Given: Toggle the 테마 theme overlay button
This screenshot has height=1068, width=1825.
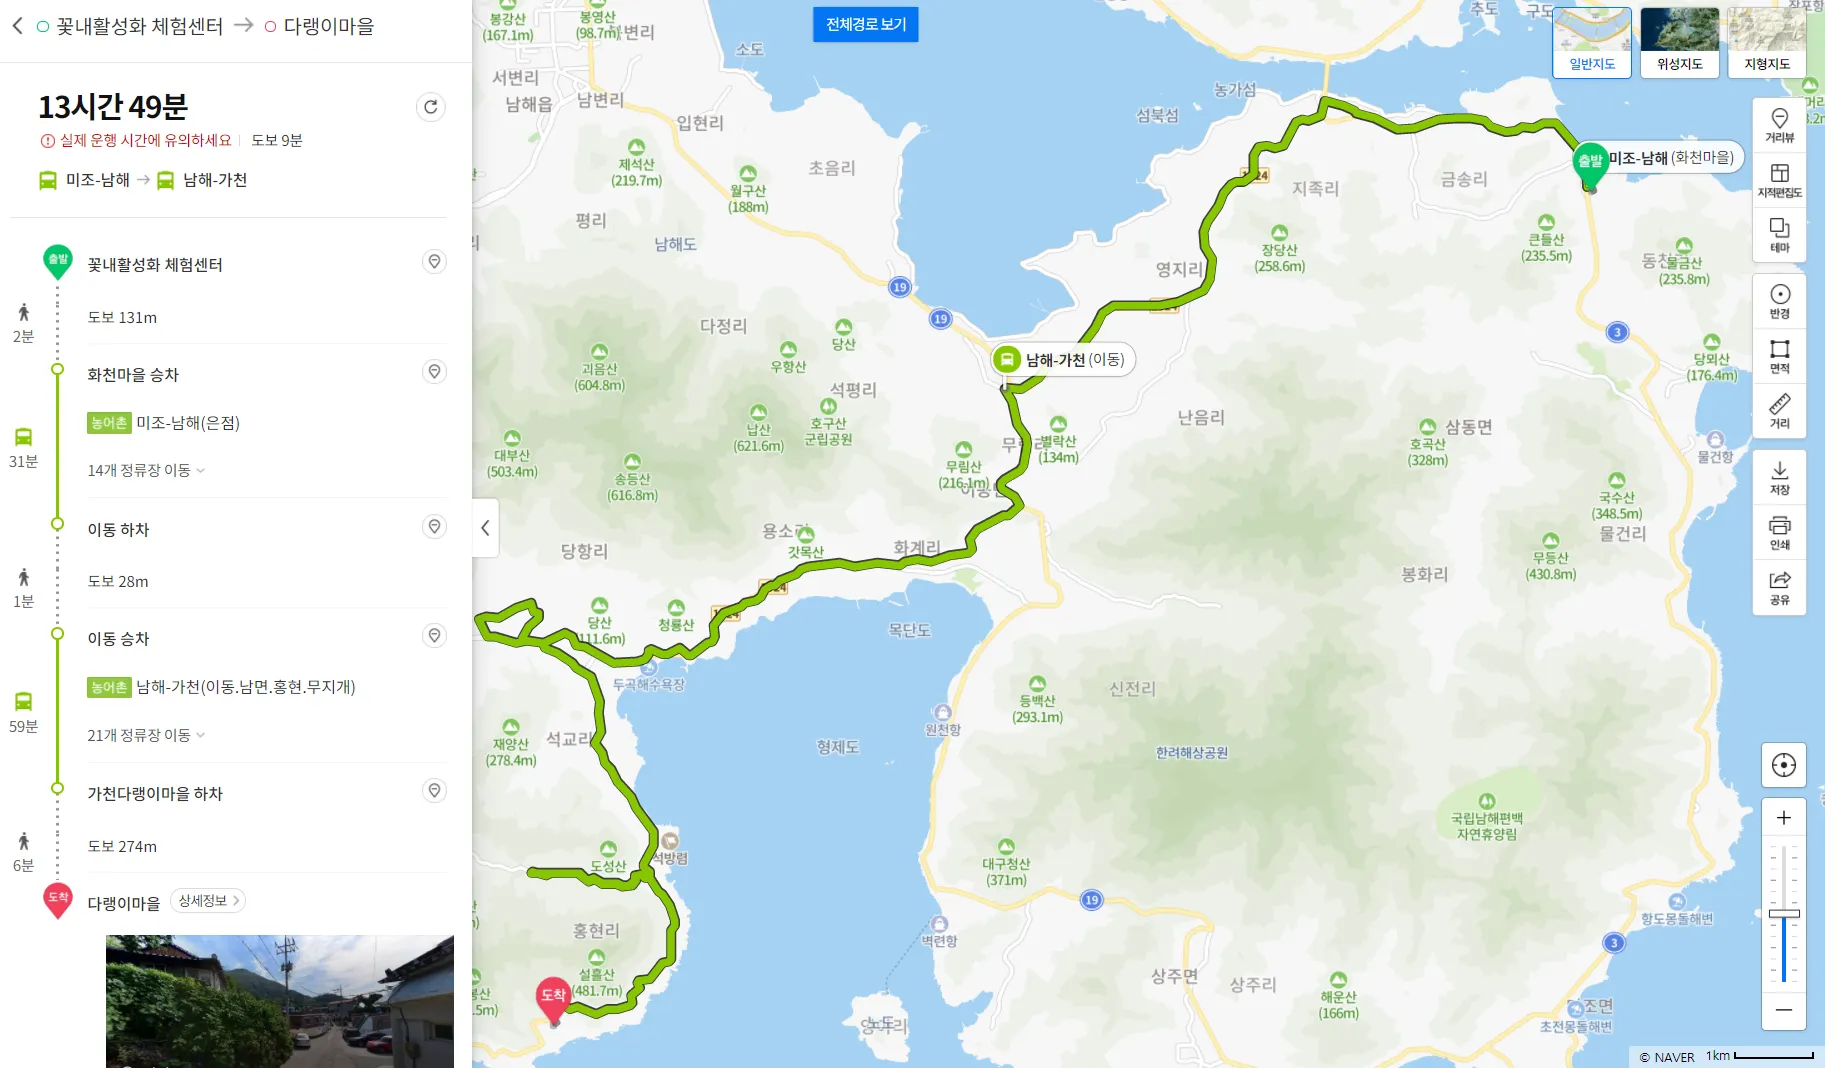Looking at the screenshot, I should point(1779,235).
